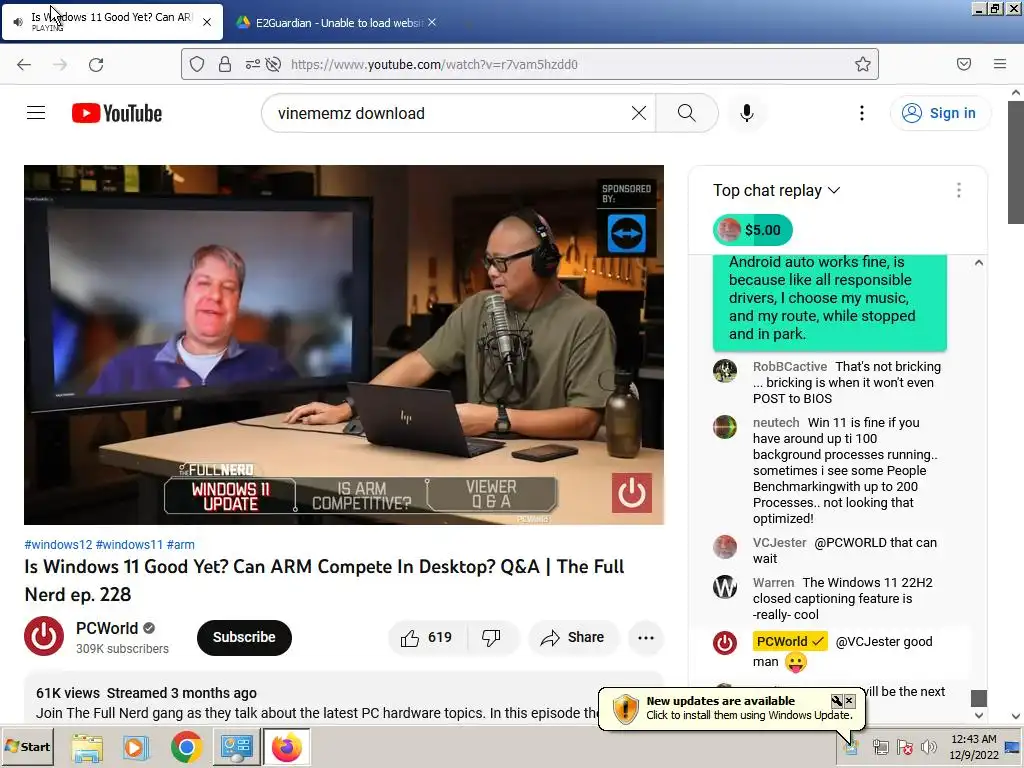Screen dimensions: 1024x768
Task: Go back with the browser back arrow
Action: (24, 65)
